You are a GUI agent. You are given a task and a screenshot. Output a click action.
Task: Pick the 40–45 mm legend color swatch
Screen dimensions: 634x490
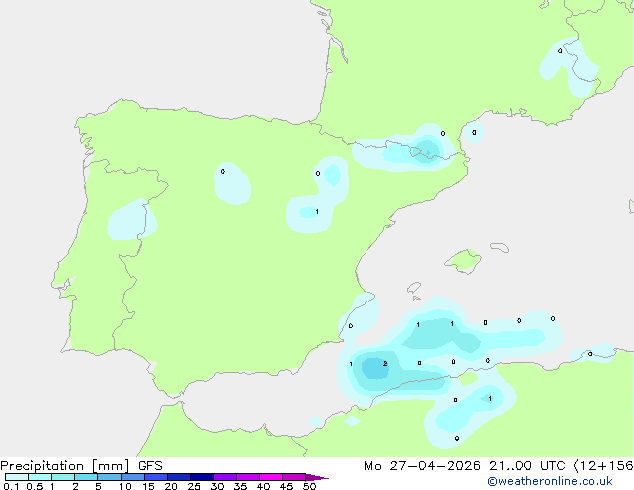click(271, 477)
